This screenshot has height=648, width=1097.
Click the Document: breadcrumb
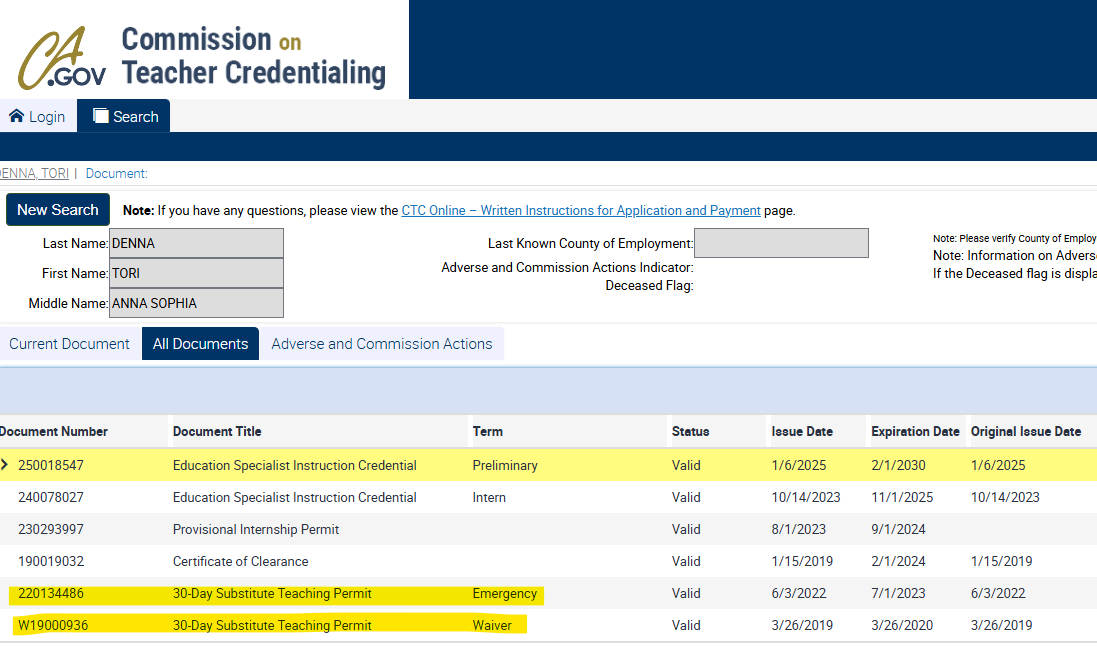pos(117,174)
